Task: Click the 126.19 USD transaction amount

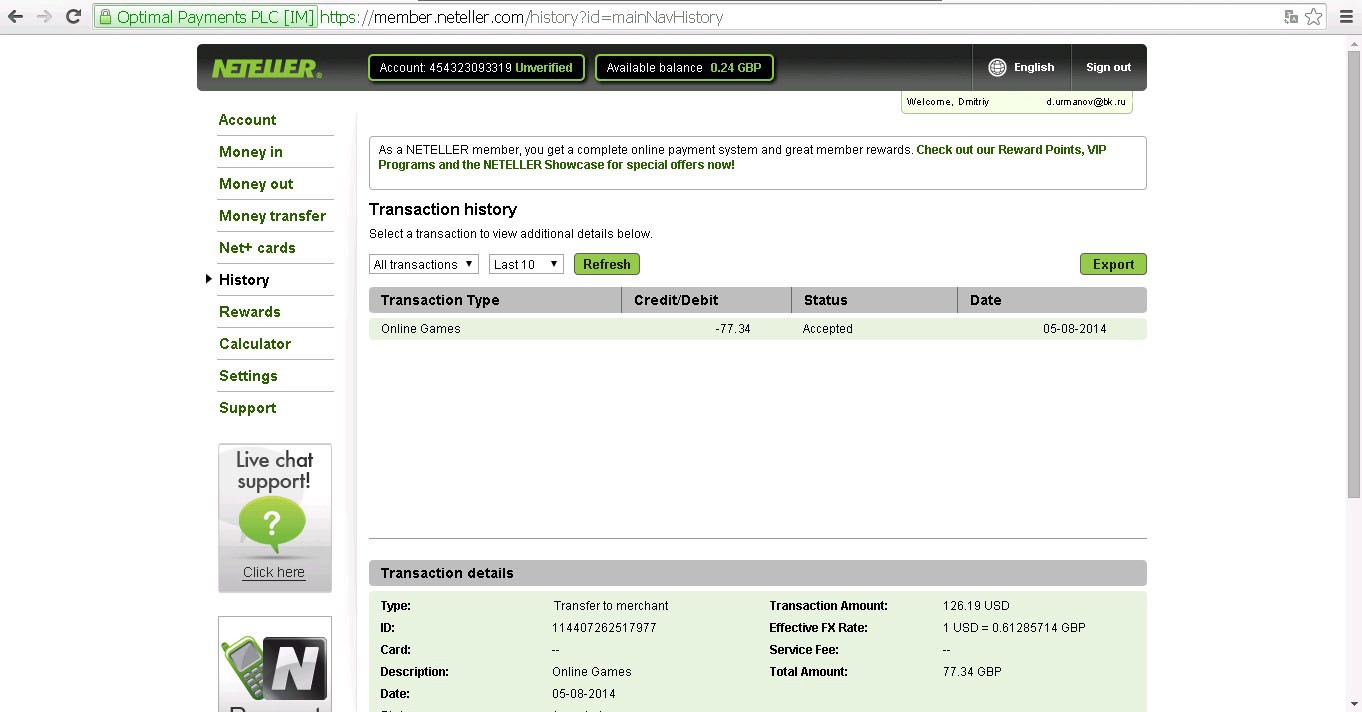Action: [976, 606]
